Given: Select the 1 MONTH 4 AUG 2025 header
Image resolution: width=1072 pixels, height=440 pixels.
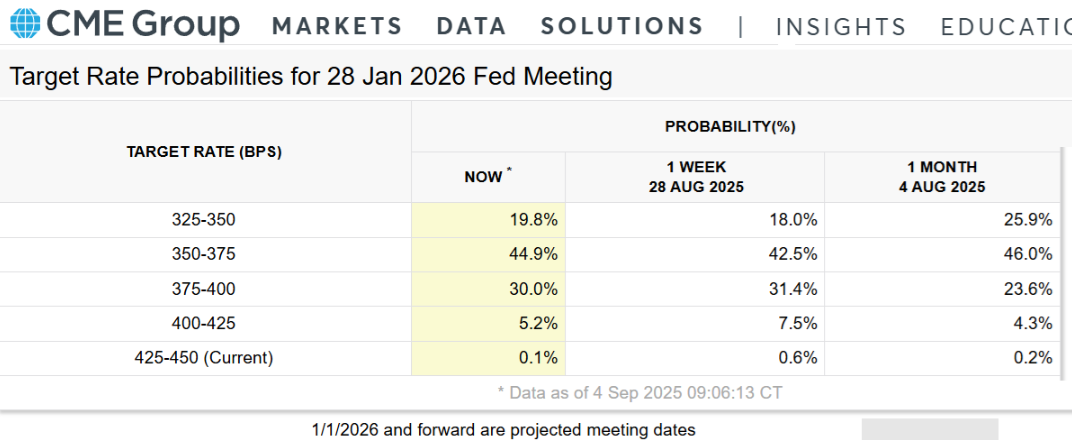Looking at the screenshot, I should coord(942,177).
